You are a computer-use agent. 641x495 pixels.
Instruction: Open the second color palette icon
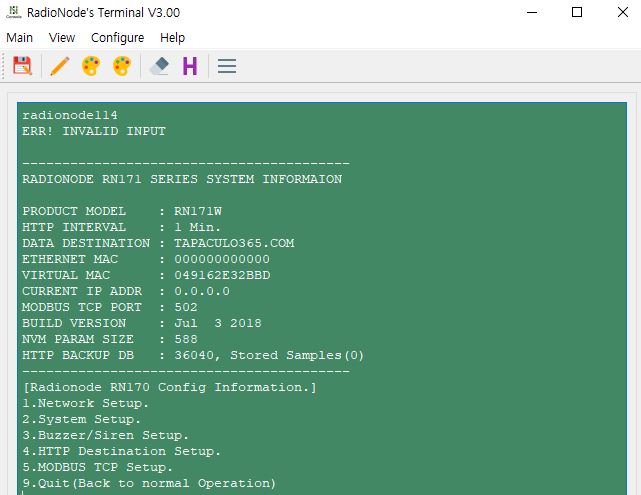[122, 66]
